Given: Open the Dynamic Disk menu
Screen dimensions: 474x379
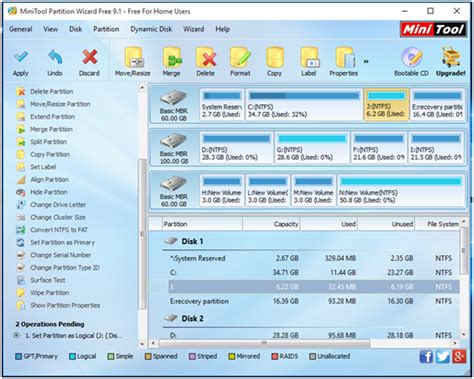Looking at the screenshot, I should (151, 29).
